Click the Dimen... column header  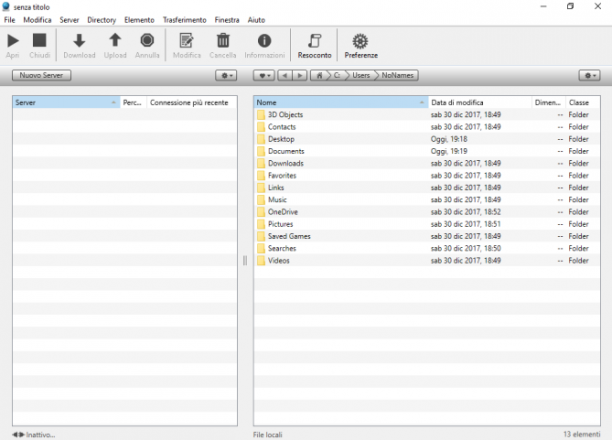click(x=548, y=103)
